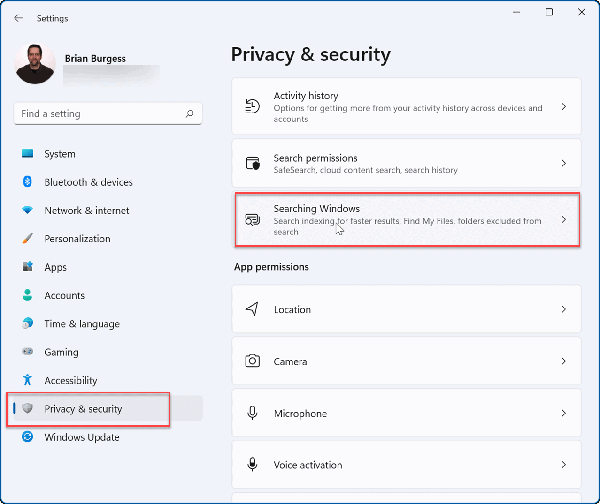The height and width of the screenshot is (504, 600).
Task: Open Voice activation via its chevron
Action: (x=564, y=465)
